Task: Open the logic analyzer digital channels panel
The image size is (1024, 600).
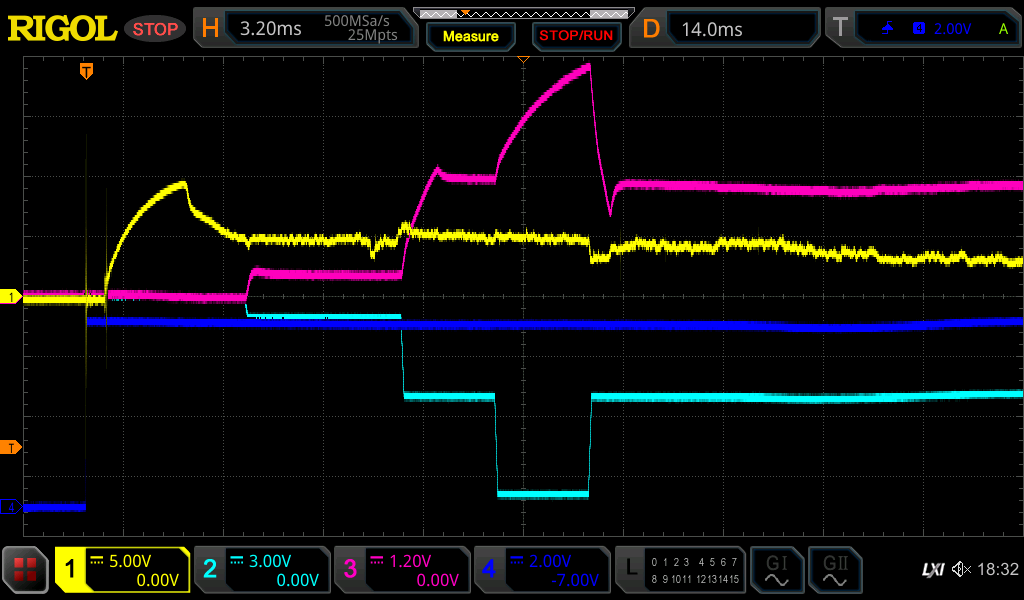Action: coord(681,570)
